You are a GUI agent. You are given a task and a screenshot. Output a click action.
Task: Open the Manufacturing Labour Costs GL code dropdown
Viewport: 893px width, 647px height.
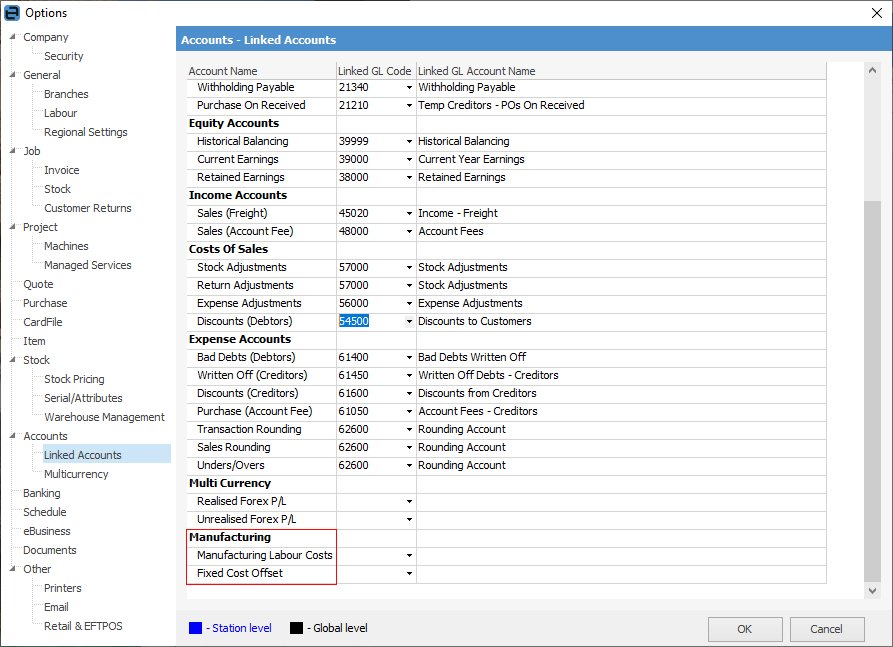click(408, 555)
